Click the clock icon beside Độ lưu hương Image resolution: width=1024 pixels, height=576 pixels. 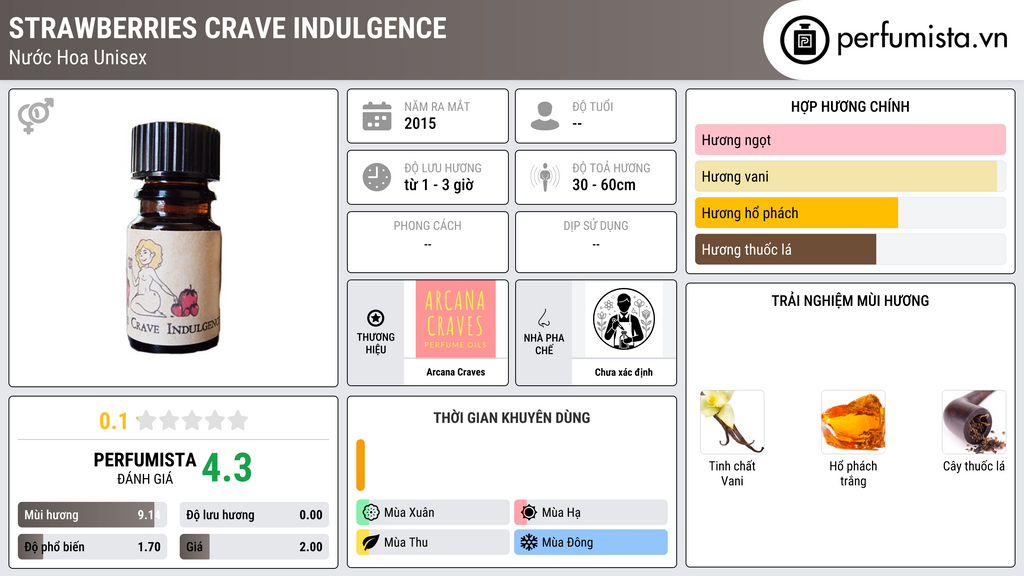point(377,177)
